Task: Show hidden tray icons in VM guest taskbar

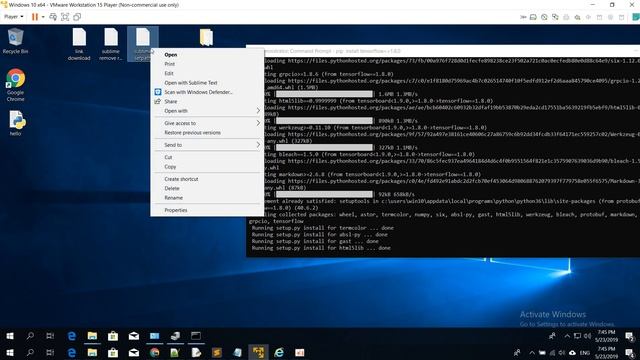Action: coord(567,336)
